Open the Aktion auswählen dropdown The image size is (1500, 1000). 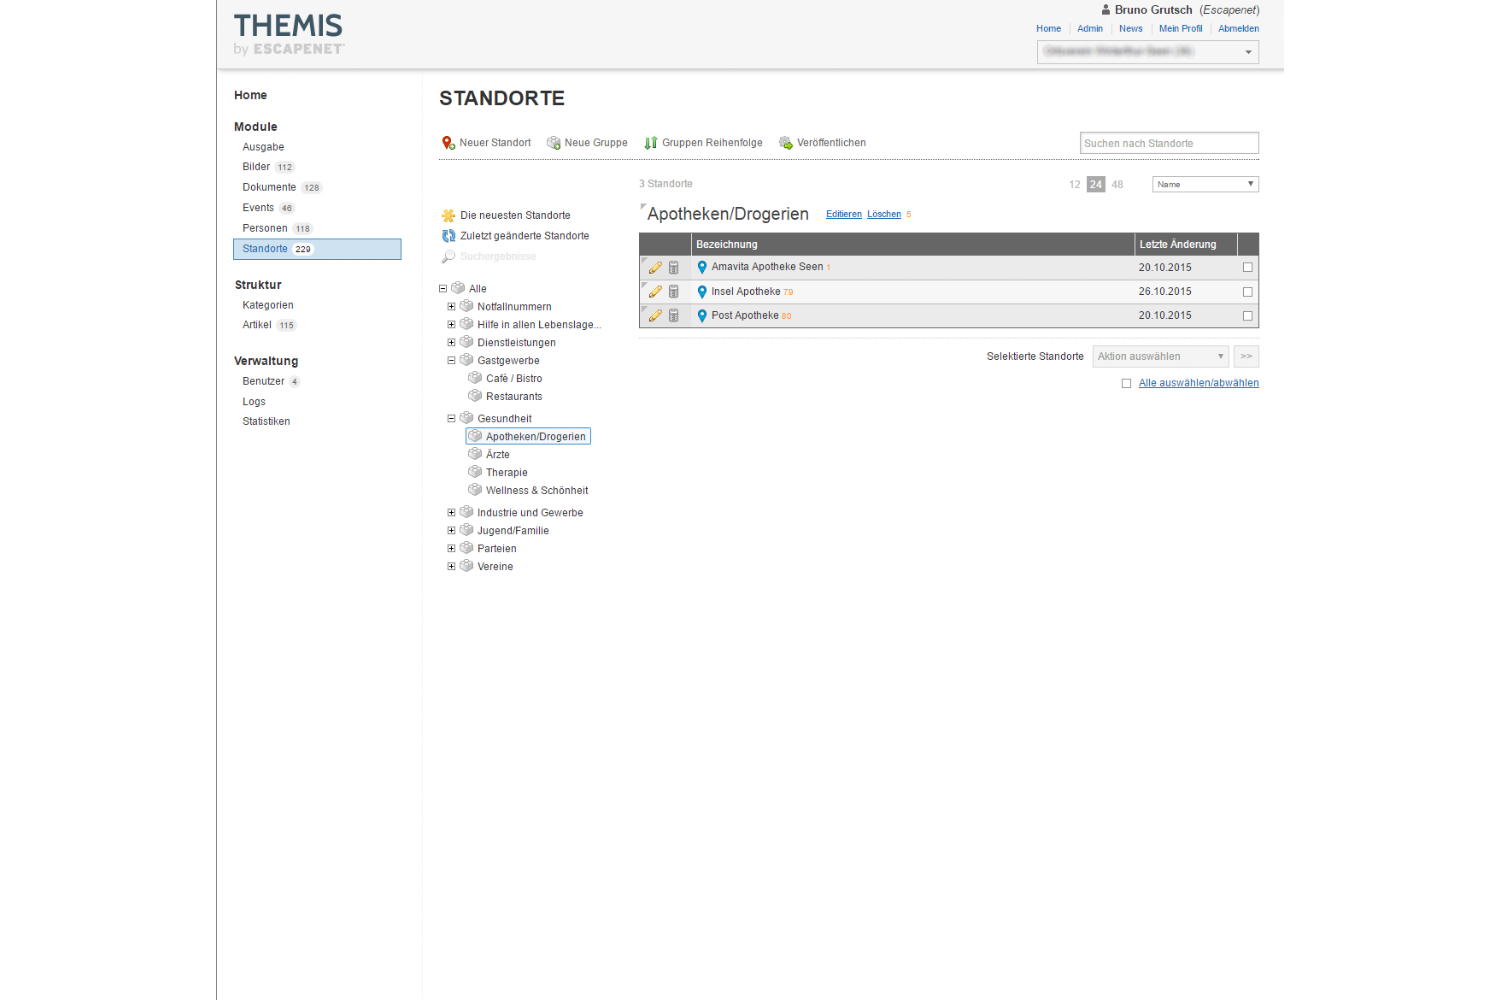(1160, 357)
